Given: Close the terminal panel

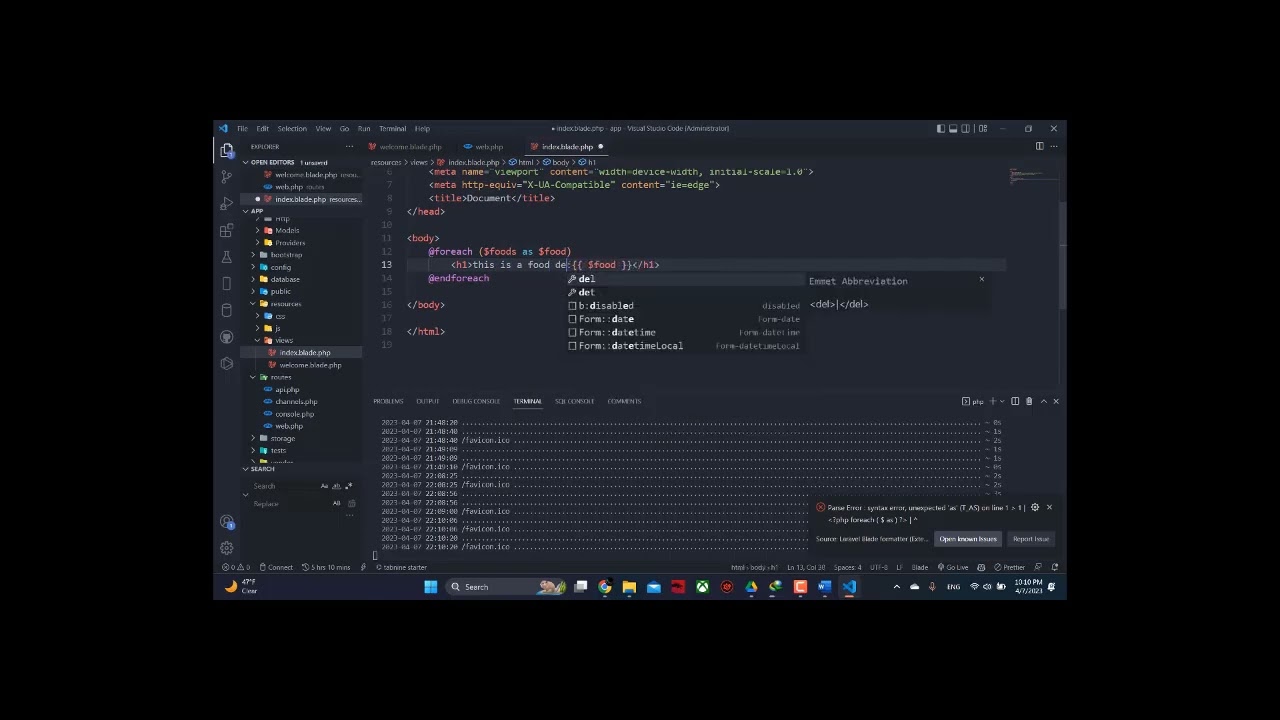Looking at the screenshot, I should 1056,401.
